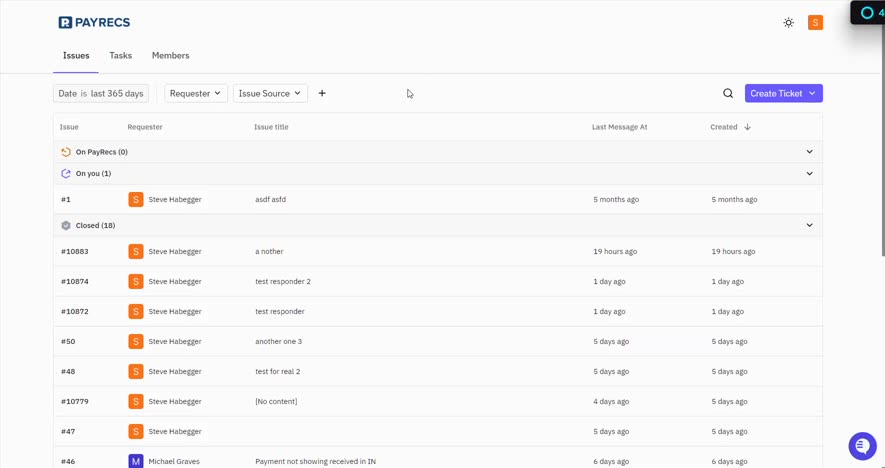The width and height of the screenshot is (885, 468).
Task: Open the Date is last 365 days filter
Action: coord(101,93)
